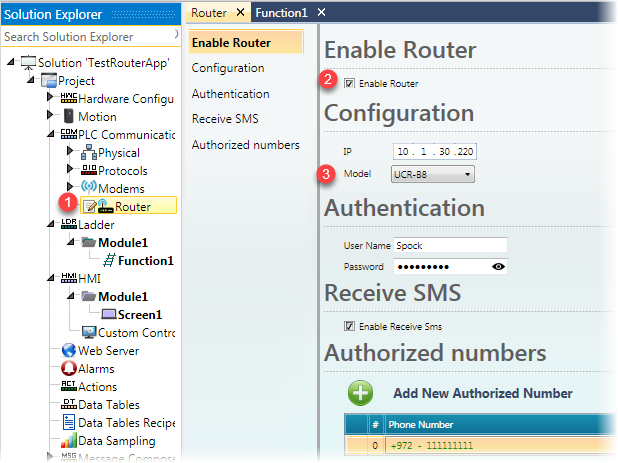Open the Authentication section link

click(230, 94)
